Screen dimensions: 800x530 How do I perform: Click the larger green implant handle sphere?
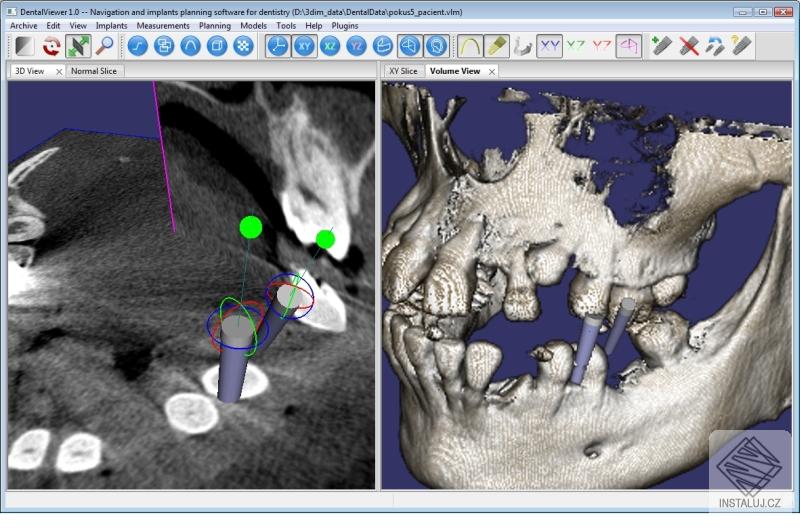[251, 228]
